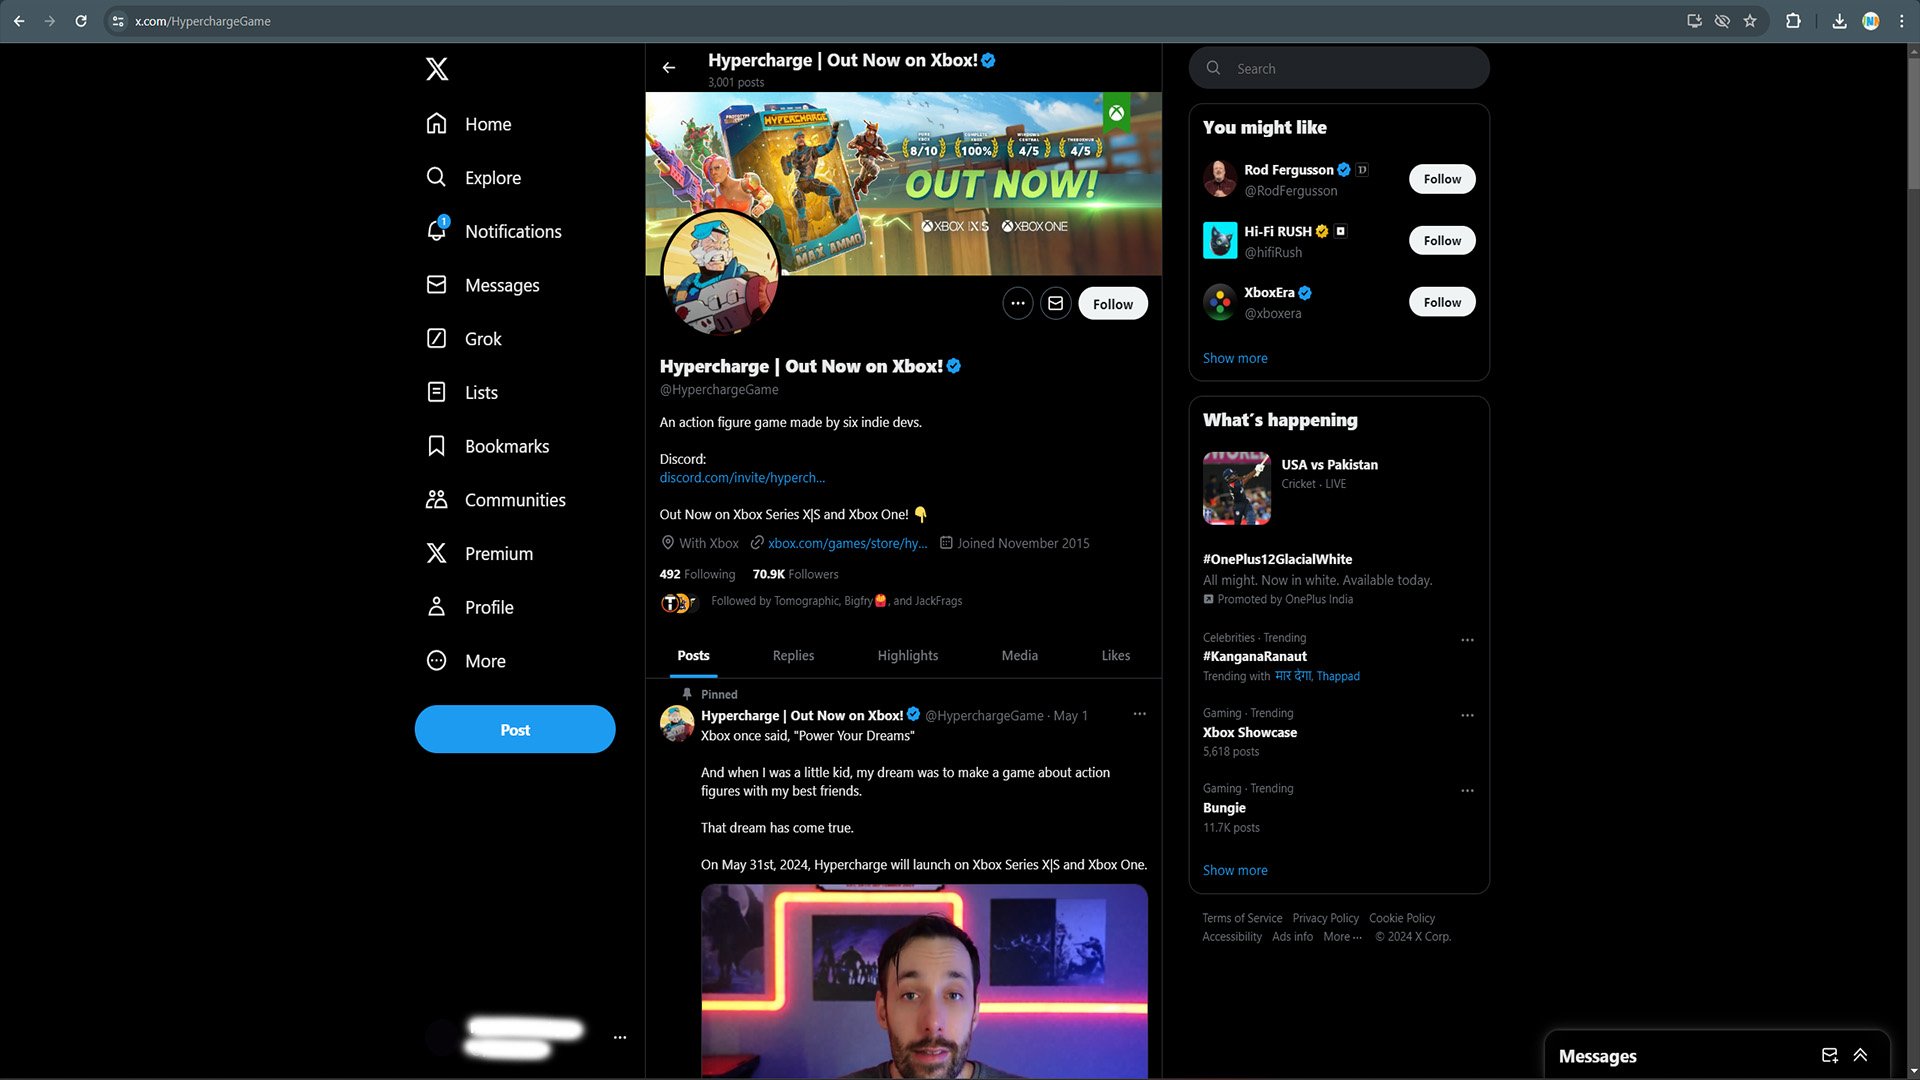See followers you know: Tomographic, Bigfry, JackFrags
Viewport: 1920px width, 1080px height.
[x=812, y=601]
